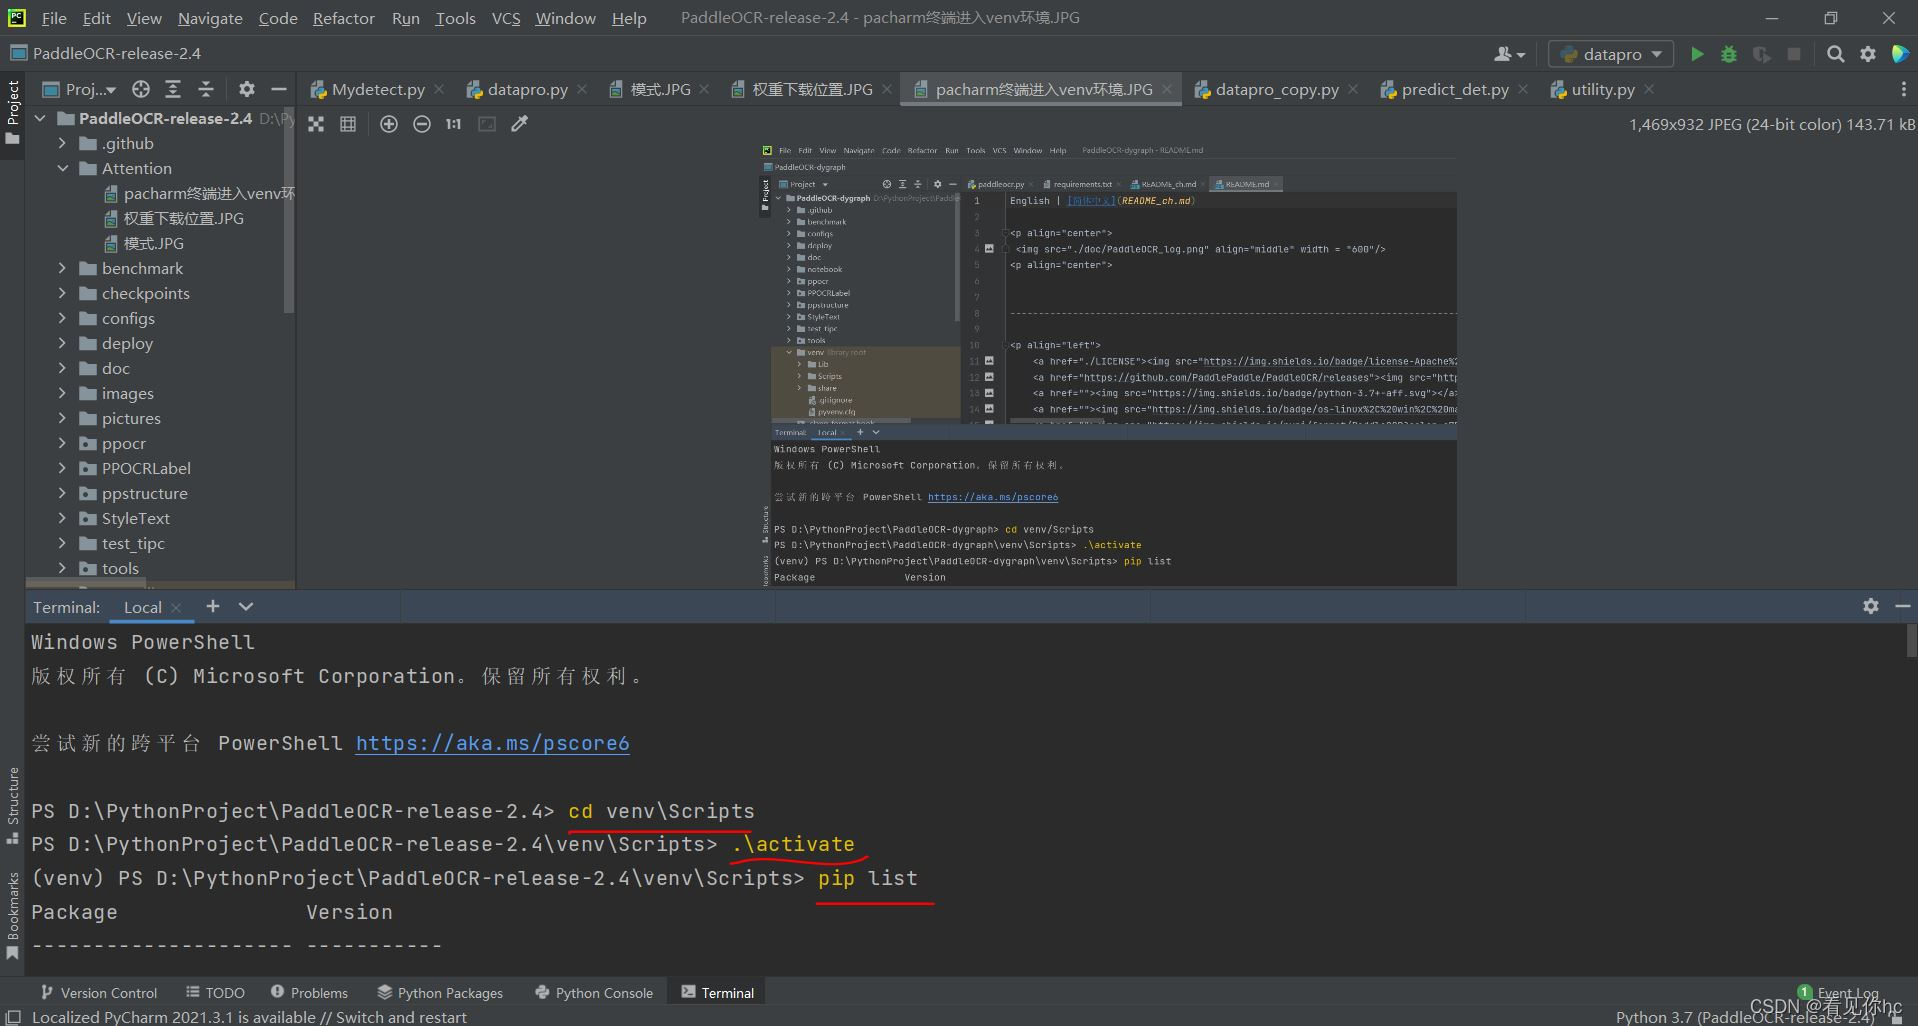Open Project panel options gear
The width and height of the screenshot is (1918, 1026).
click(246, 89)
